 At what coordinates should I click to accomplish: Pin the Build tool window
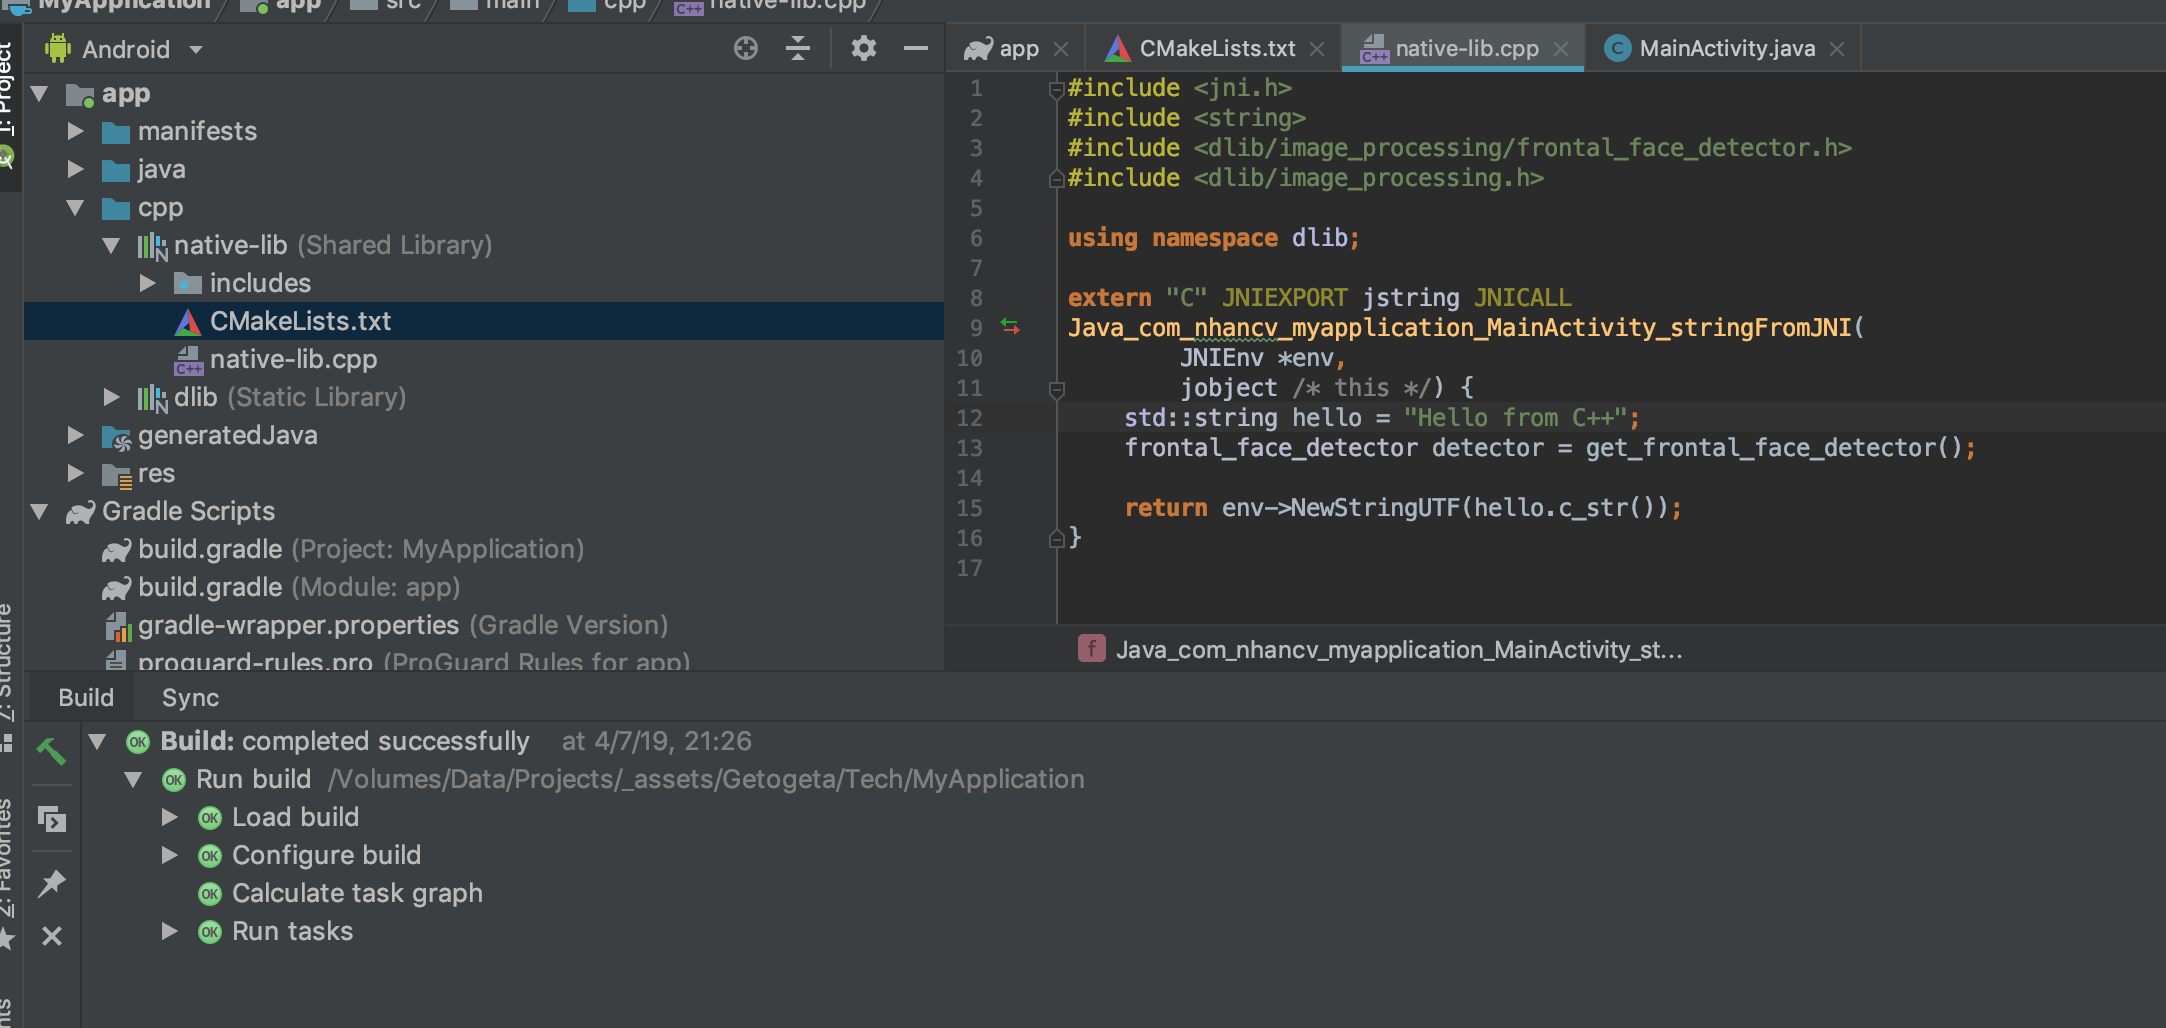[51, 882]
